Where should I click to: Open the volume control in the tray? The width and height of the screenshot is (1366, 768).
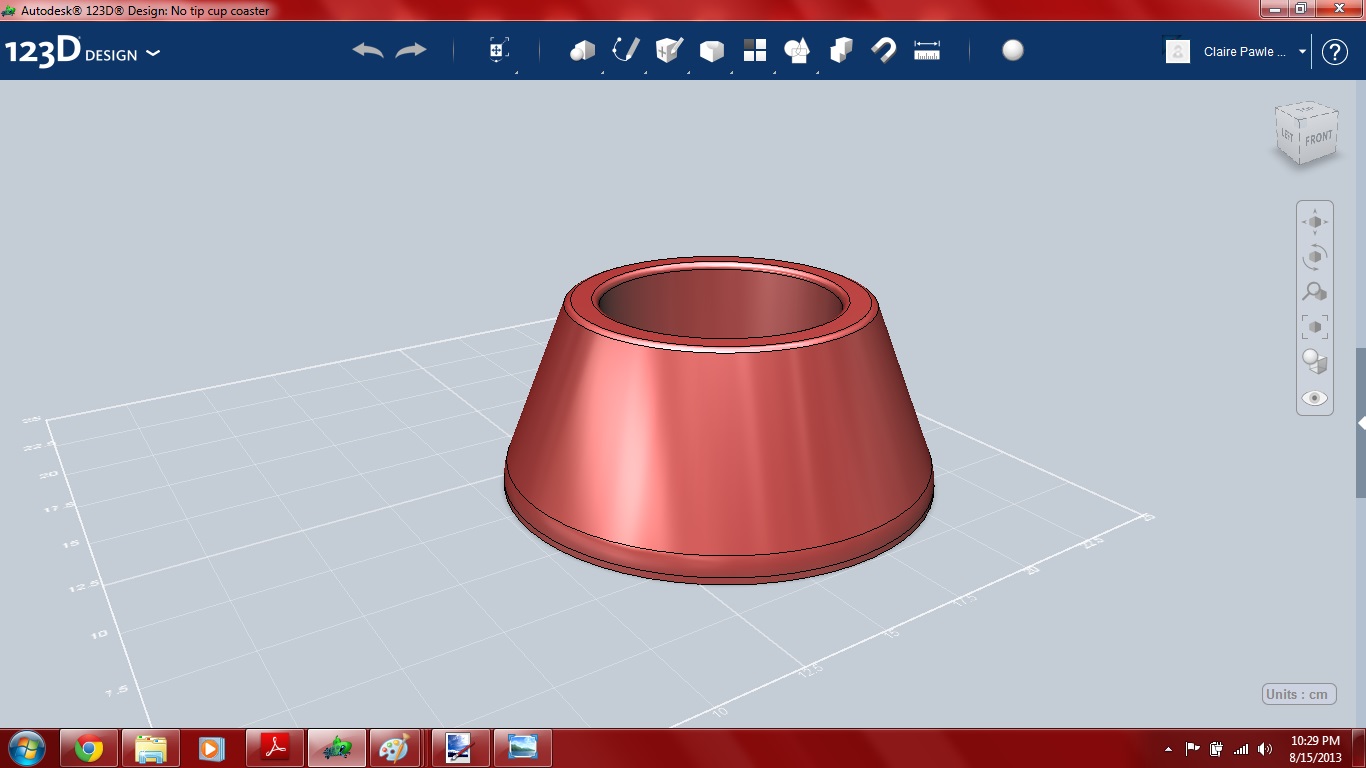1265,749
